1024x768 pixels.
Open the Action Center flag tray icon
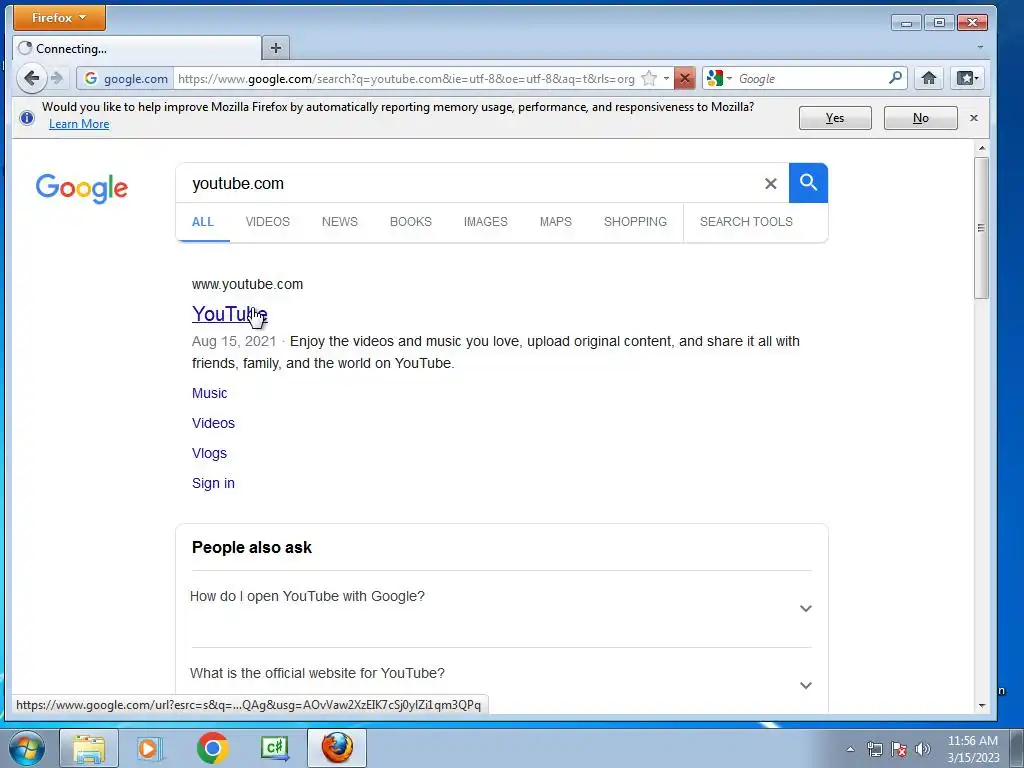click(x=899, y=749)
